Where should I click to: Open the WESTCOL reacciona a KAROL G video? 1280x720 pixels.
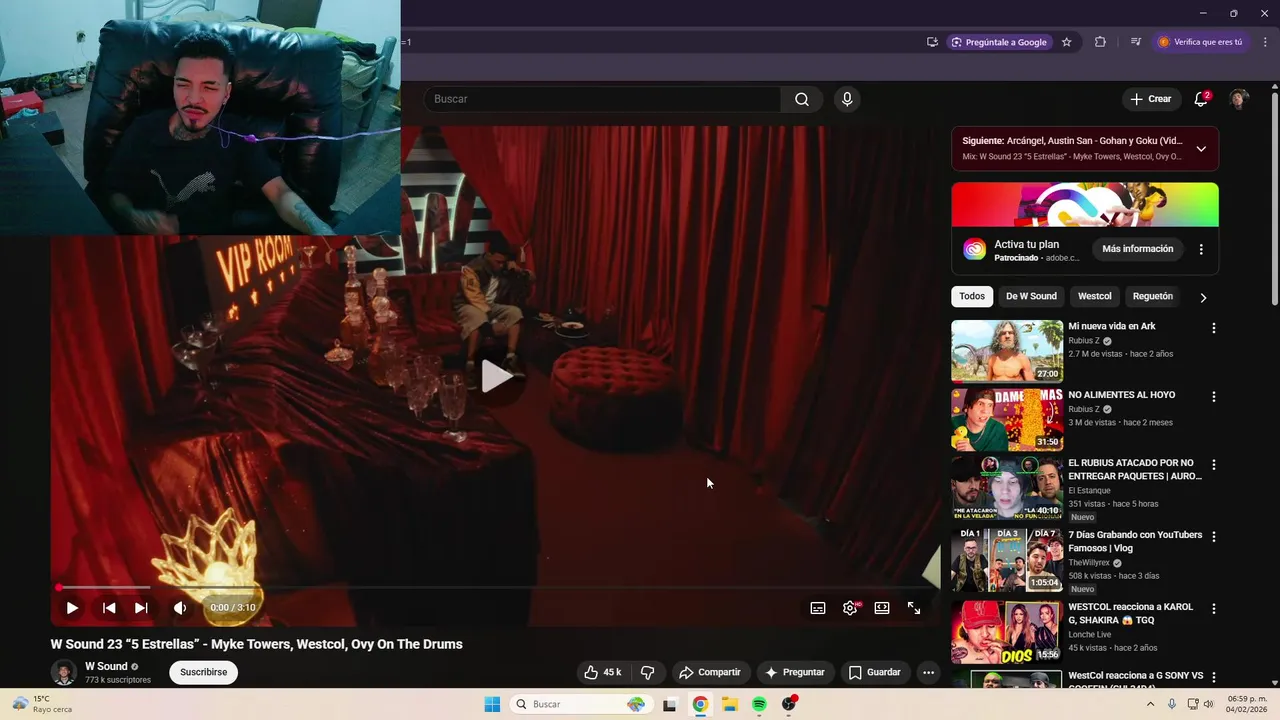click(x=1129, y=613)
